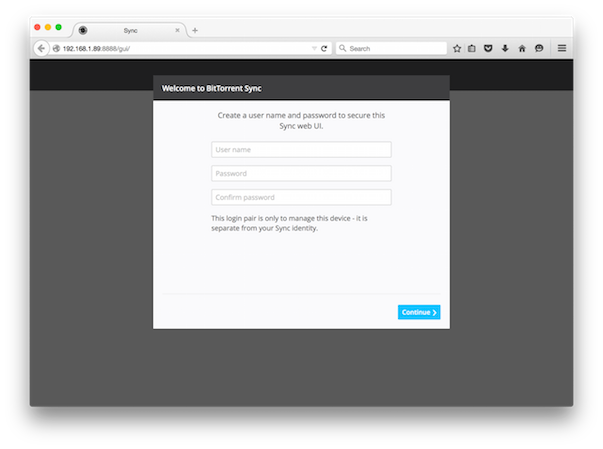Select the Sync browser tab
The height and width of the screenshot is (449, 603).
pyautogui.click(x=130, y=30)
